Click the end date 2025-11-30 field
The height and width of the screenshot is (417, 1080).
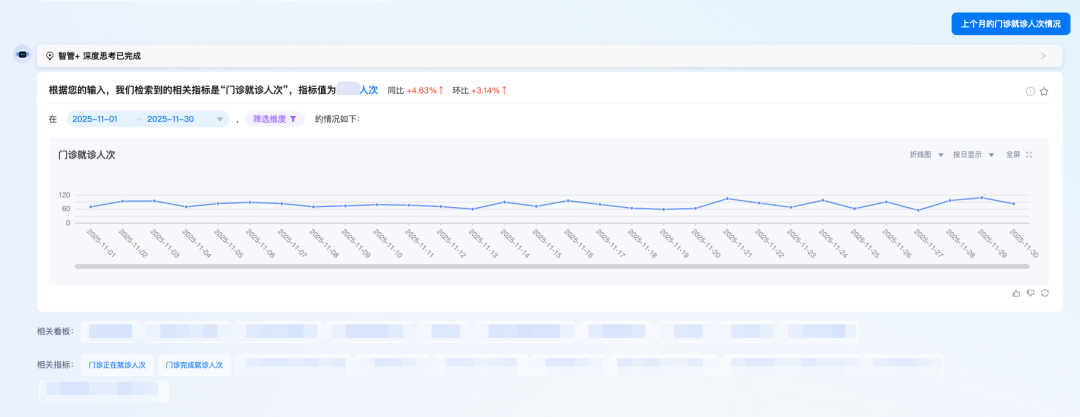(170, 119)
